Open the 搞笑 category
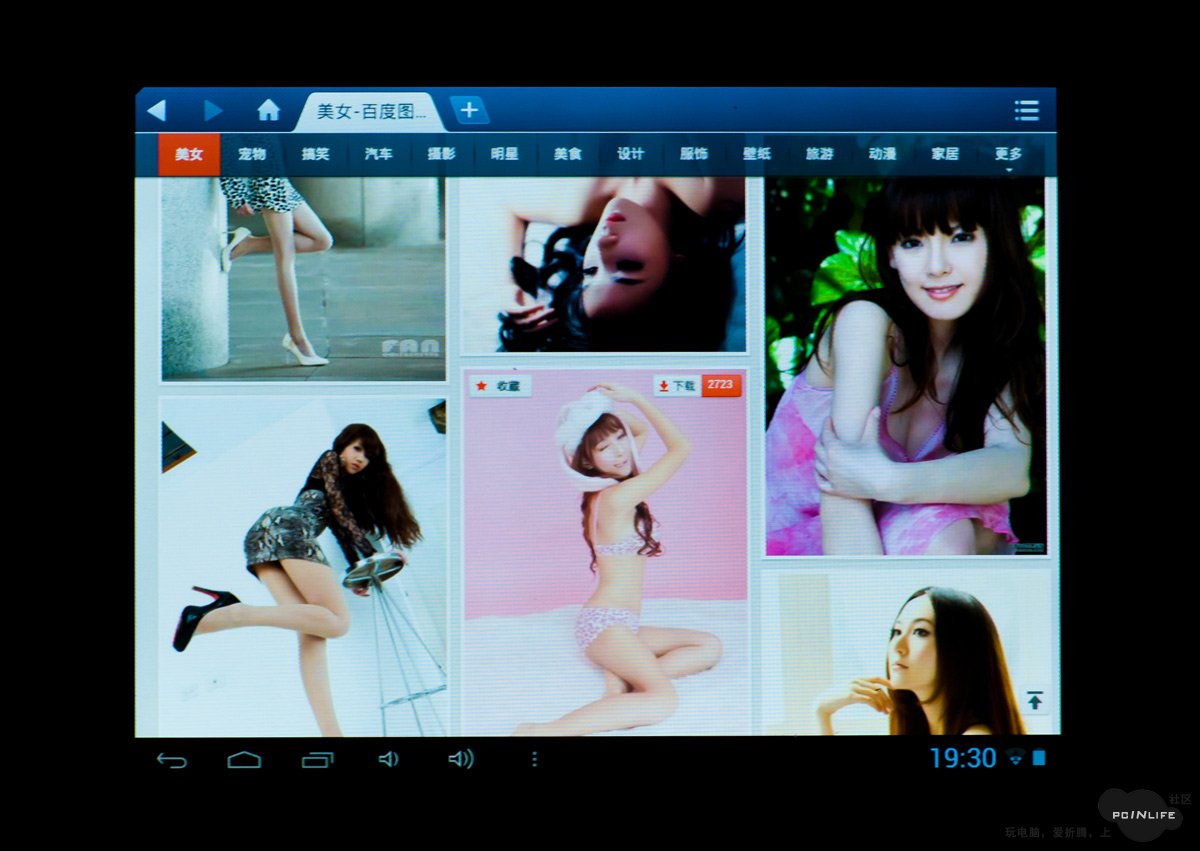 tap(315, 154)
